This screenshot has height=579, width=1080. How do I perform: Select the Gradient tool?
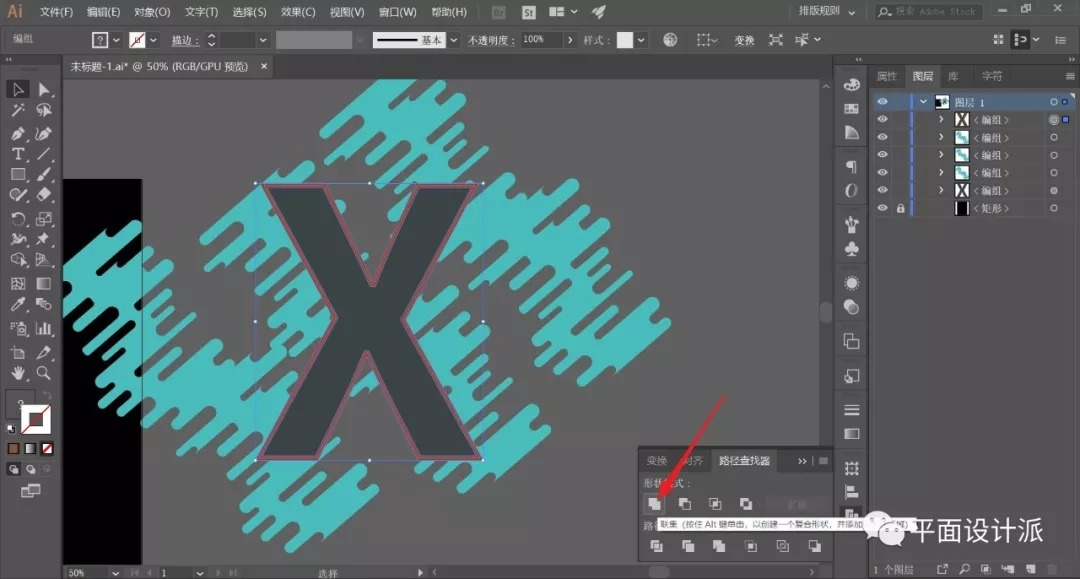[x=44, y=284]
